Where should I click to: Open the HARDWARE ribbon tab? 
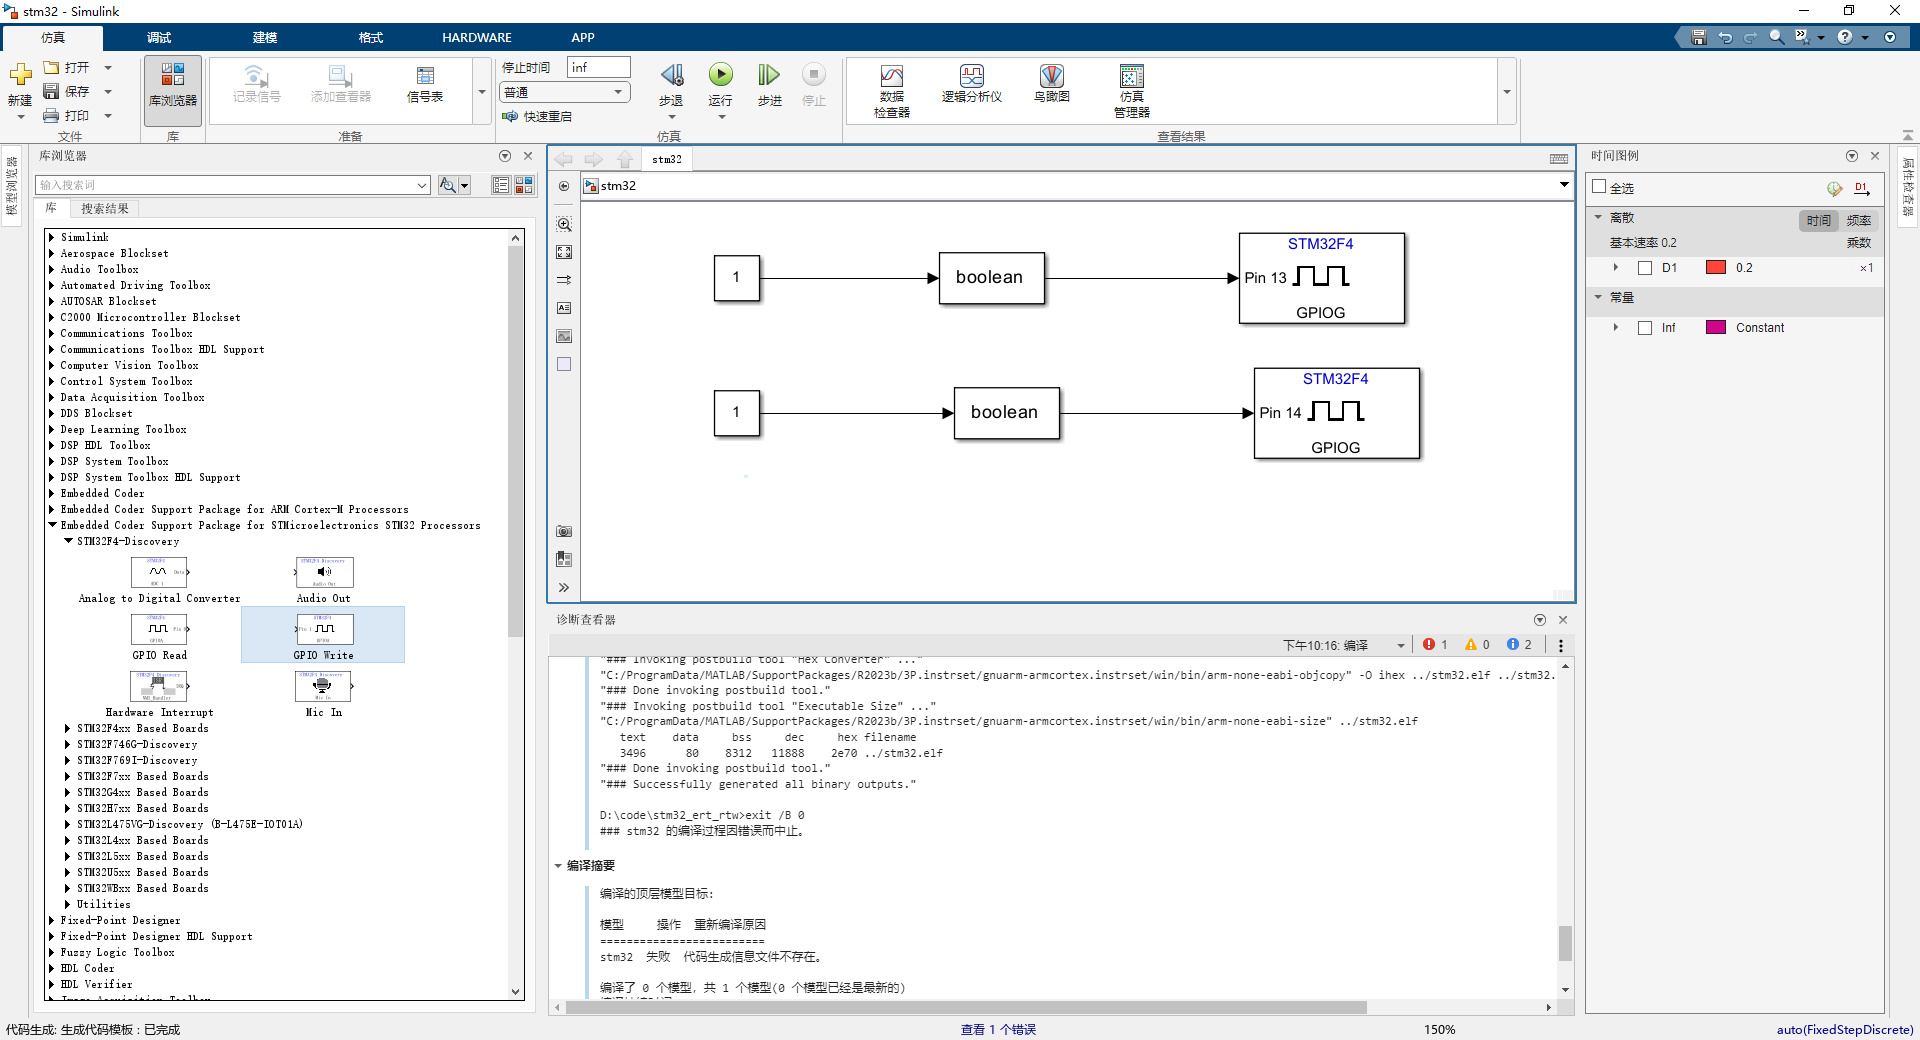(477, 37)
